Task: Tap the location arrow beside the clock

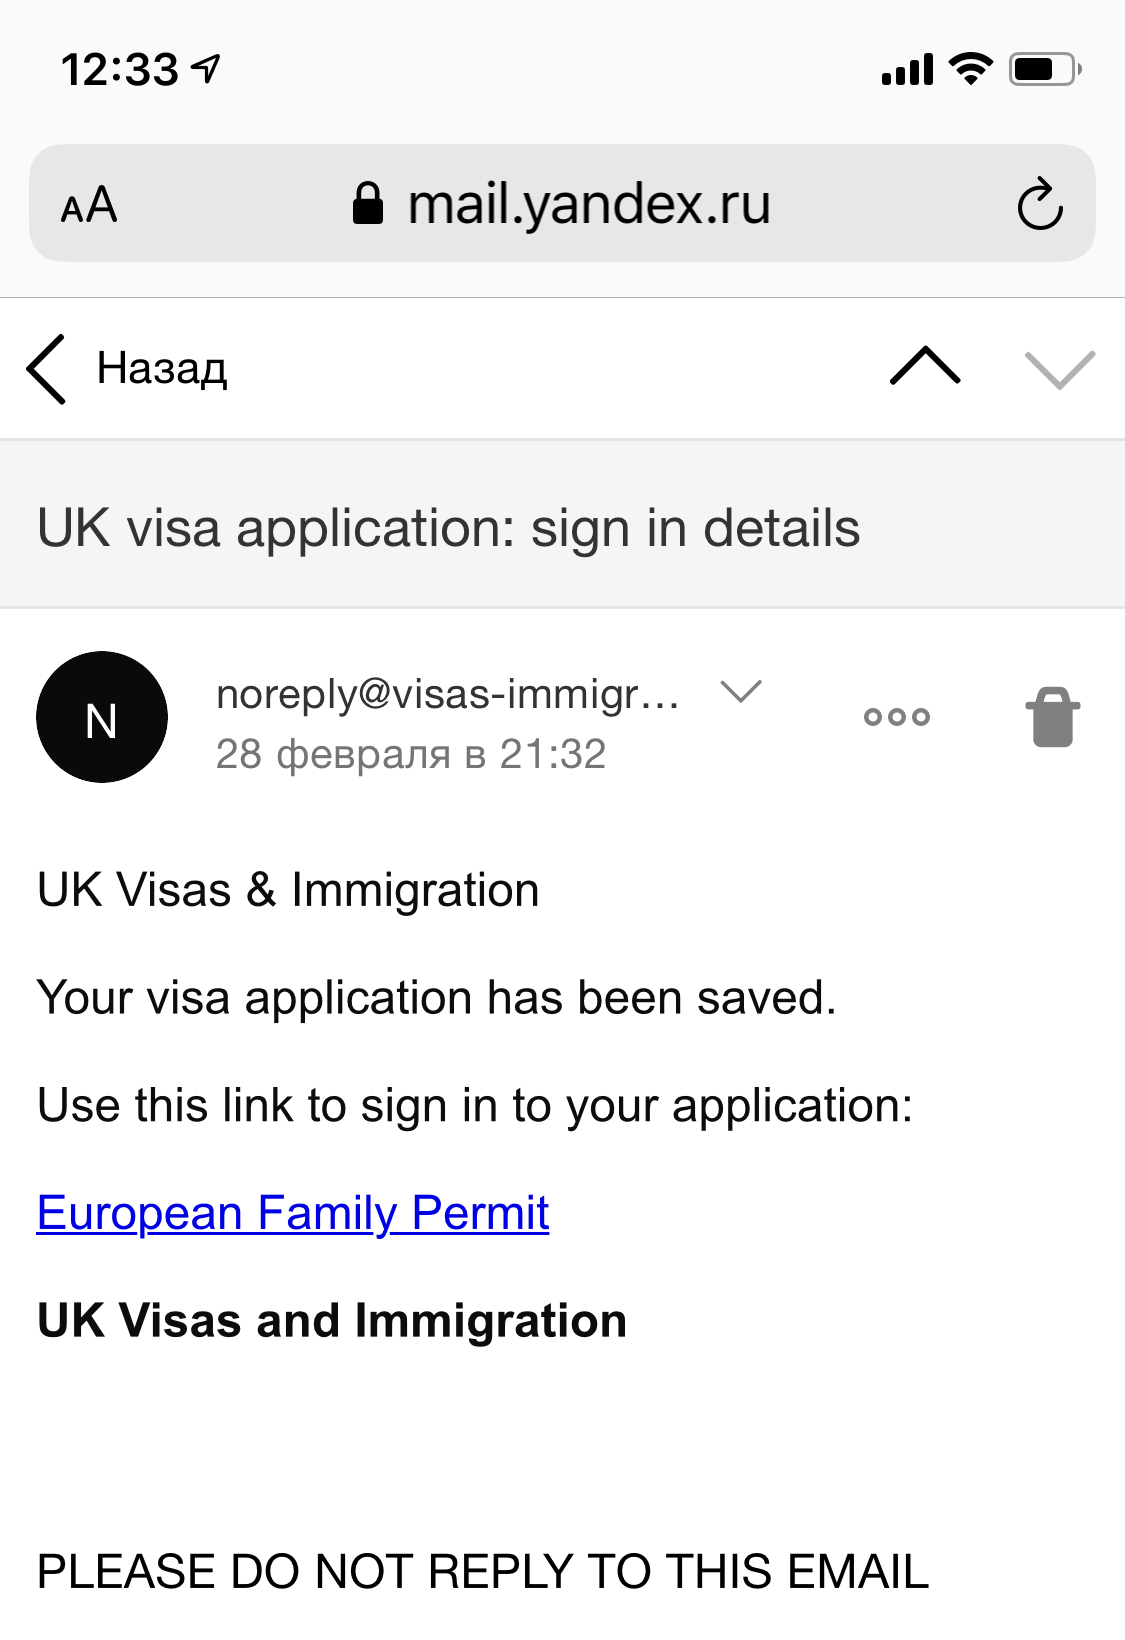Action: pyautogui.click(x=207, y=68)
